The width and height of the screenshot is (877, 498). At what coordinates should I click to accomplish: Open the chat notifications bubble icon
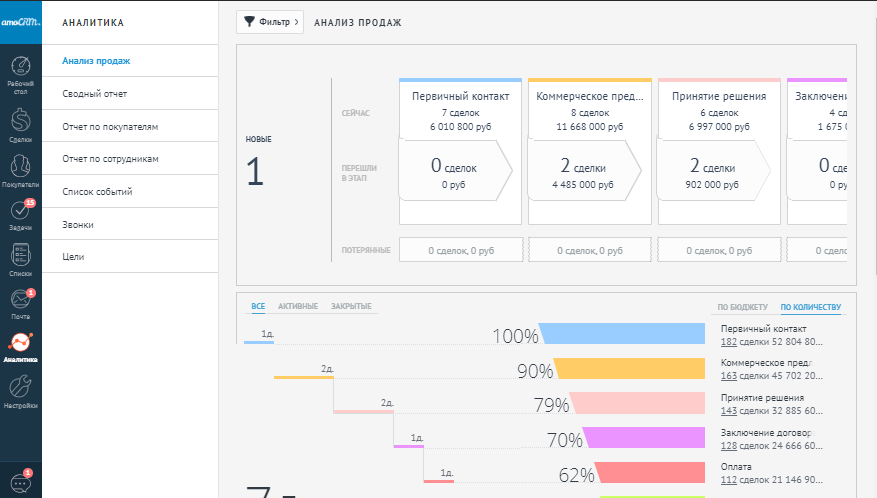pos(20,481)
